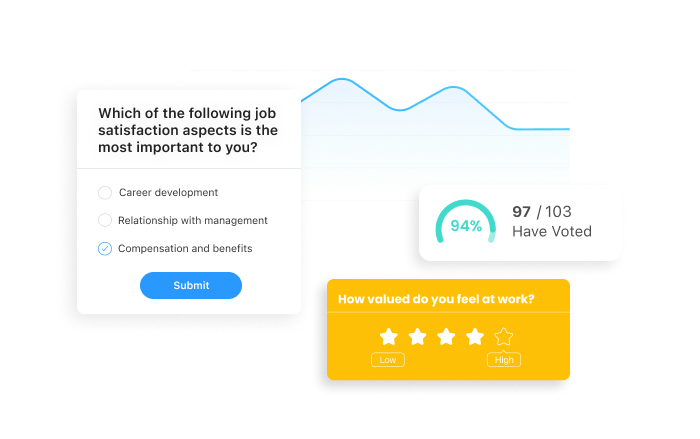
Task: Click the Low label under the stars
Action: point(386,360)
